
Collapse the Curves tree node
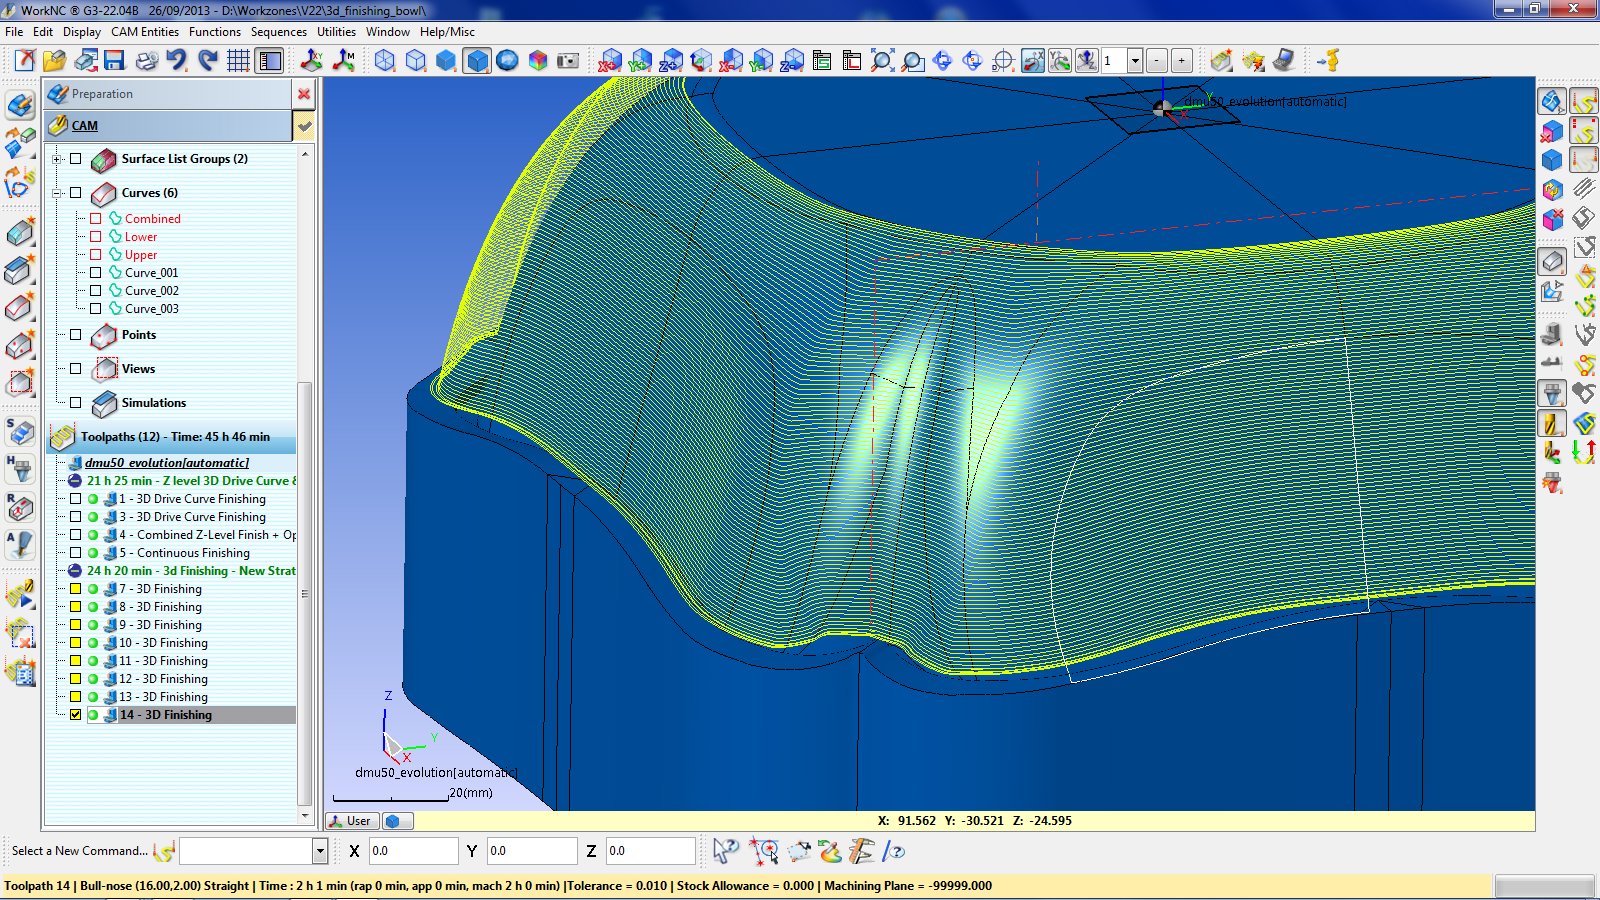point(57,193)
